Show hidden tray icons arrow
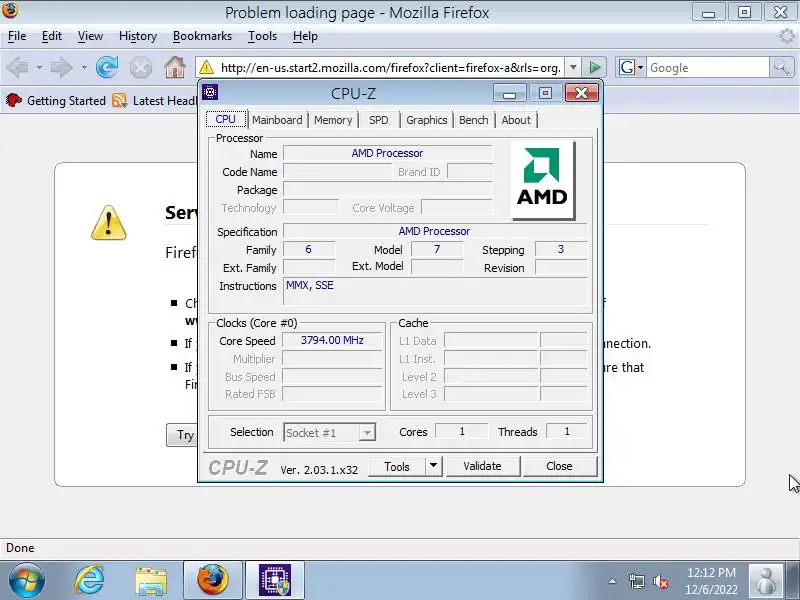Image resolution: width=800 pixels, height=600 pixels. click(x=613, y=581)
